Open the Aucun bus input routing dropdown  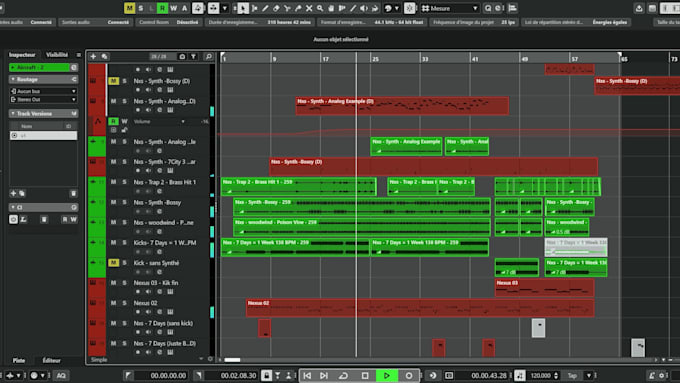[x=43, y=91]
